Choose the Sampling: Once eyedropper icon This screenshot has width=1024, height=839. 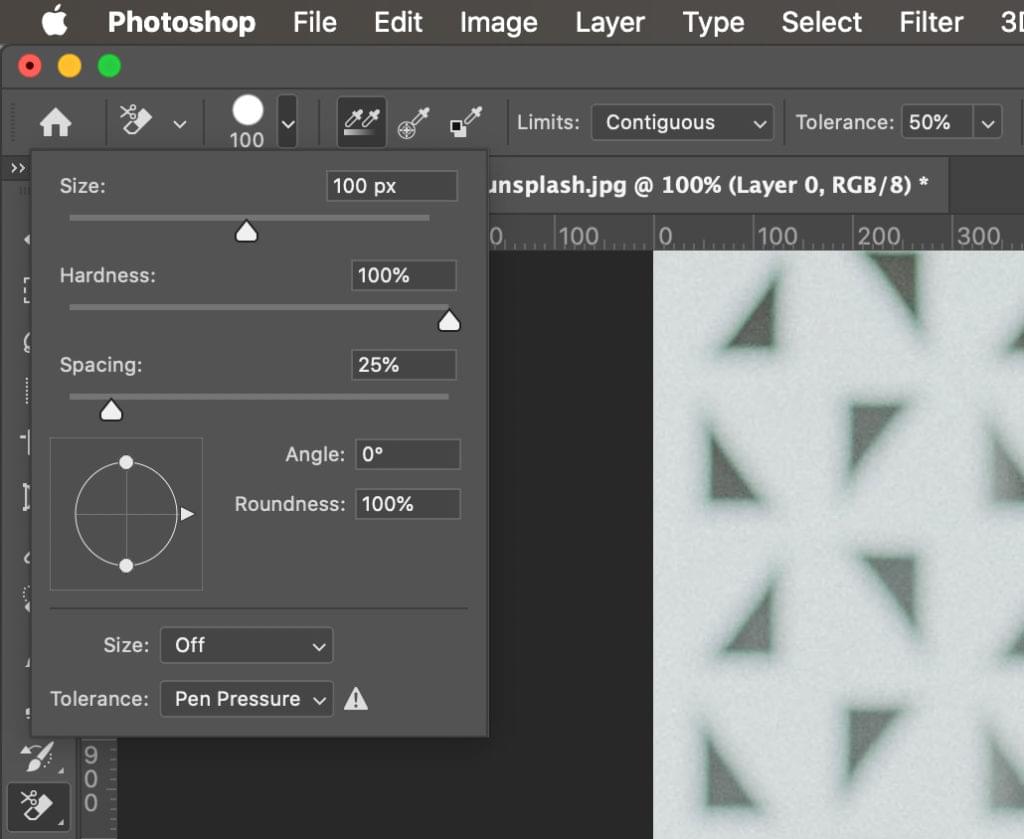[x=413, y=123]
